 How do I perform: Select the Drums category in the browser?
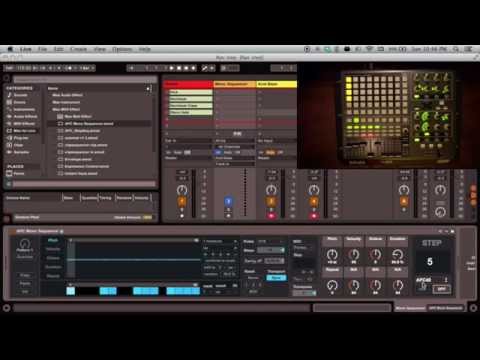(20, 102)
